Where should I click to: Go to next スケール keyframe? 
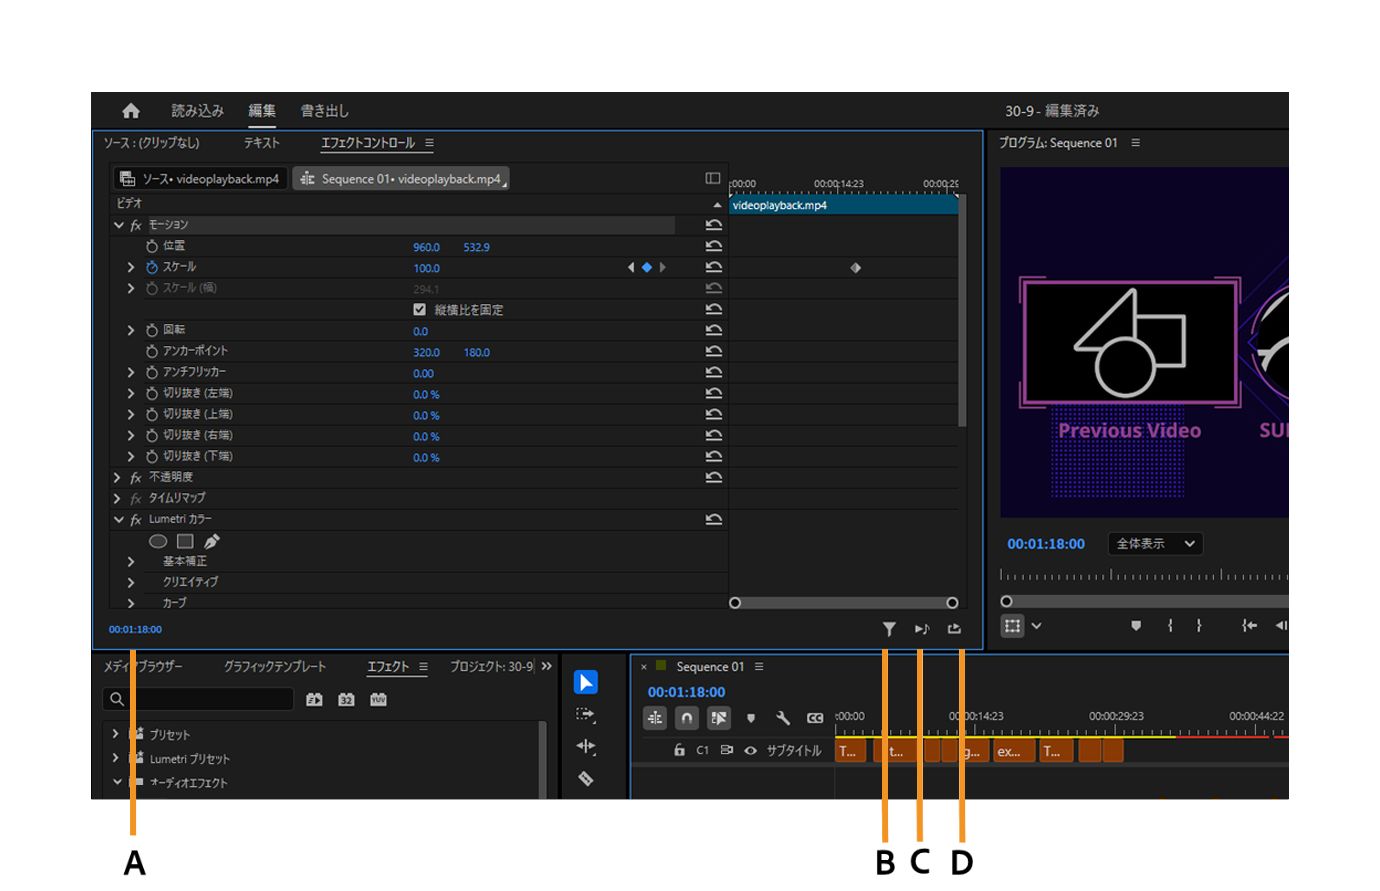662,267
